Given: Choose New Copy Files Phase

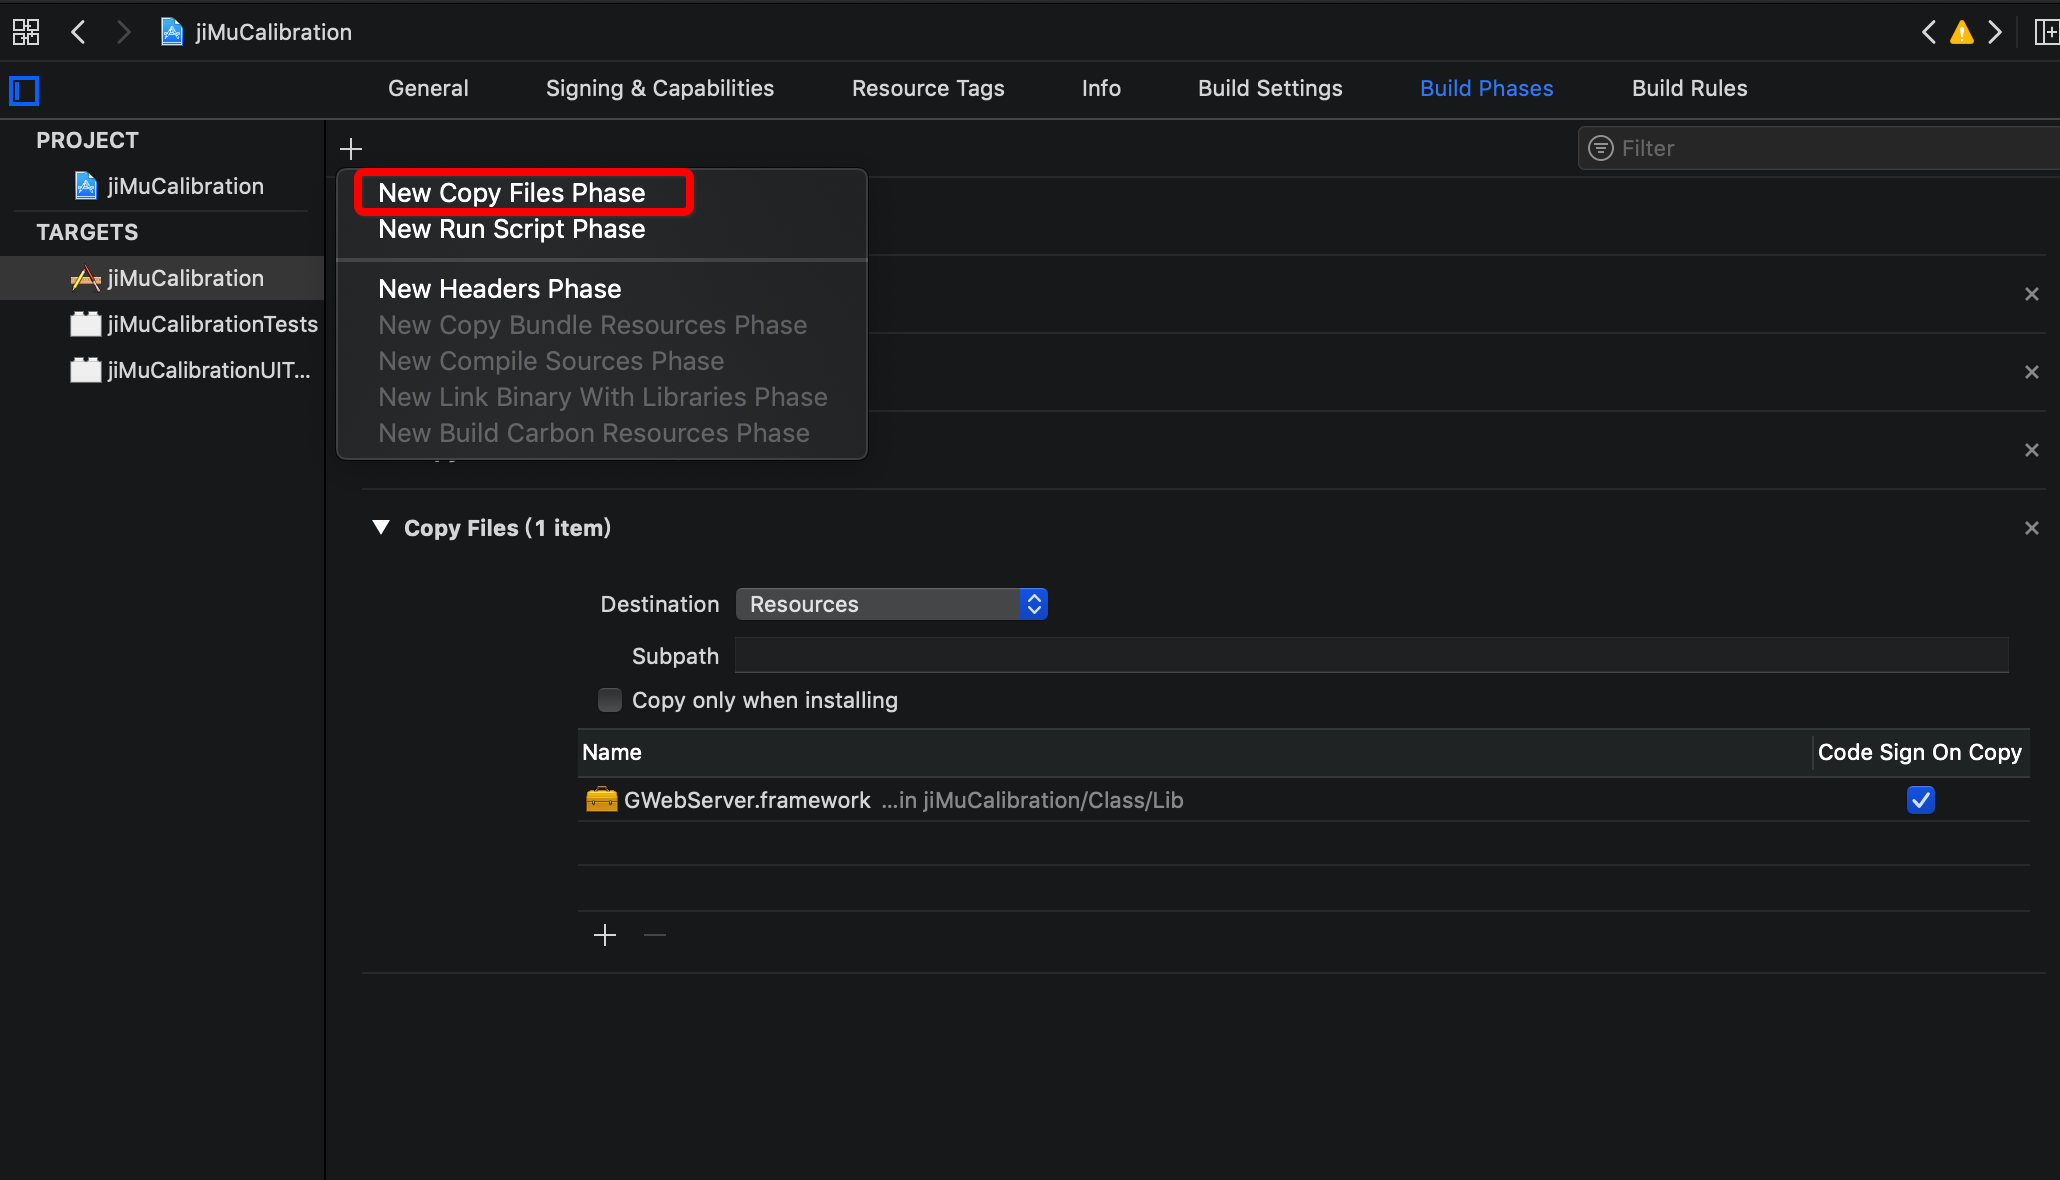Looking at the screenshot, I should tap(512, 193).
